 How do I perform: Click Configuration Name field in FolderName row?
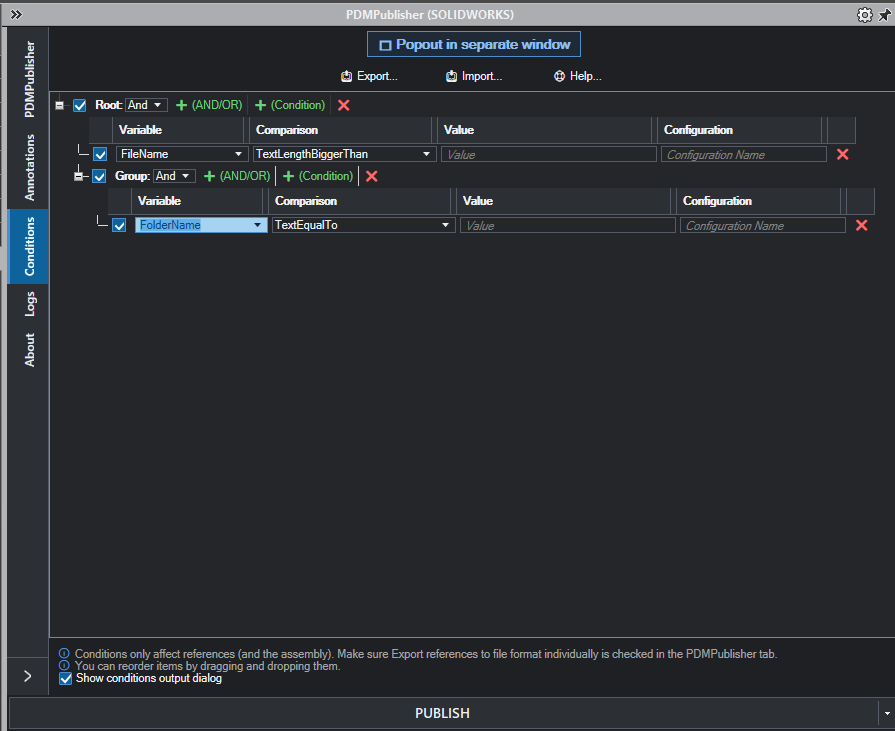click(763, 225)
